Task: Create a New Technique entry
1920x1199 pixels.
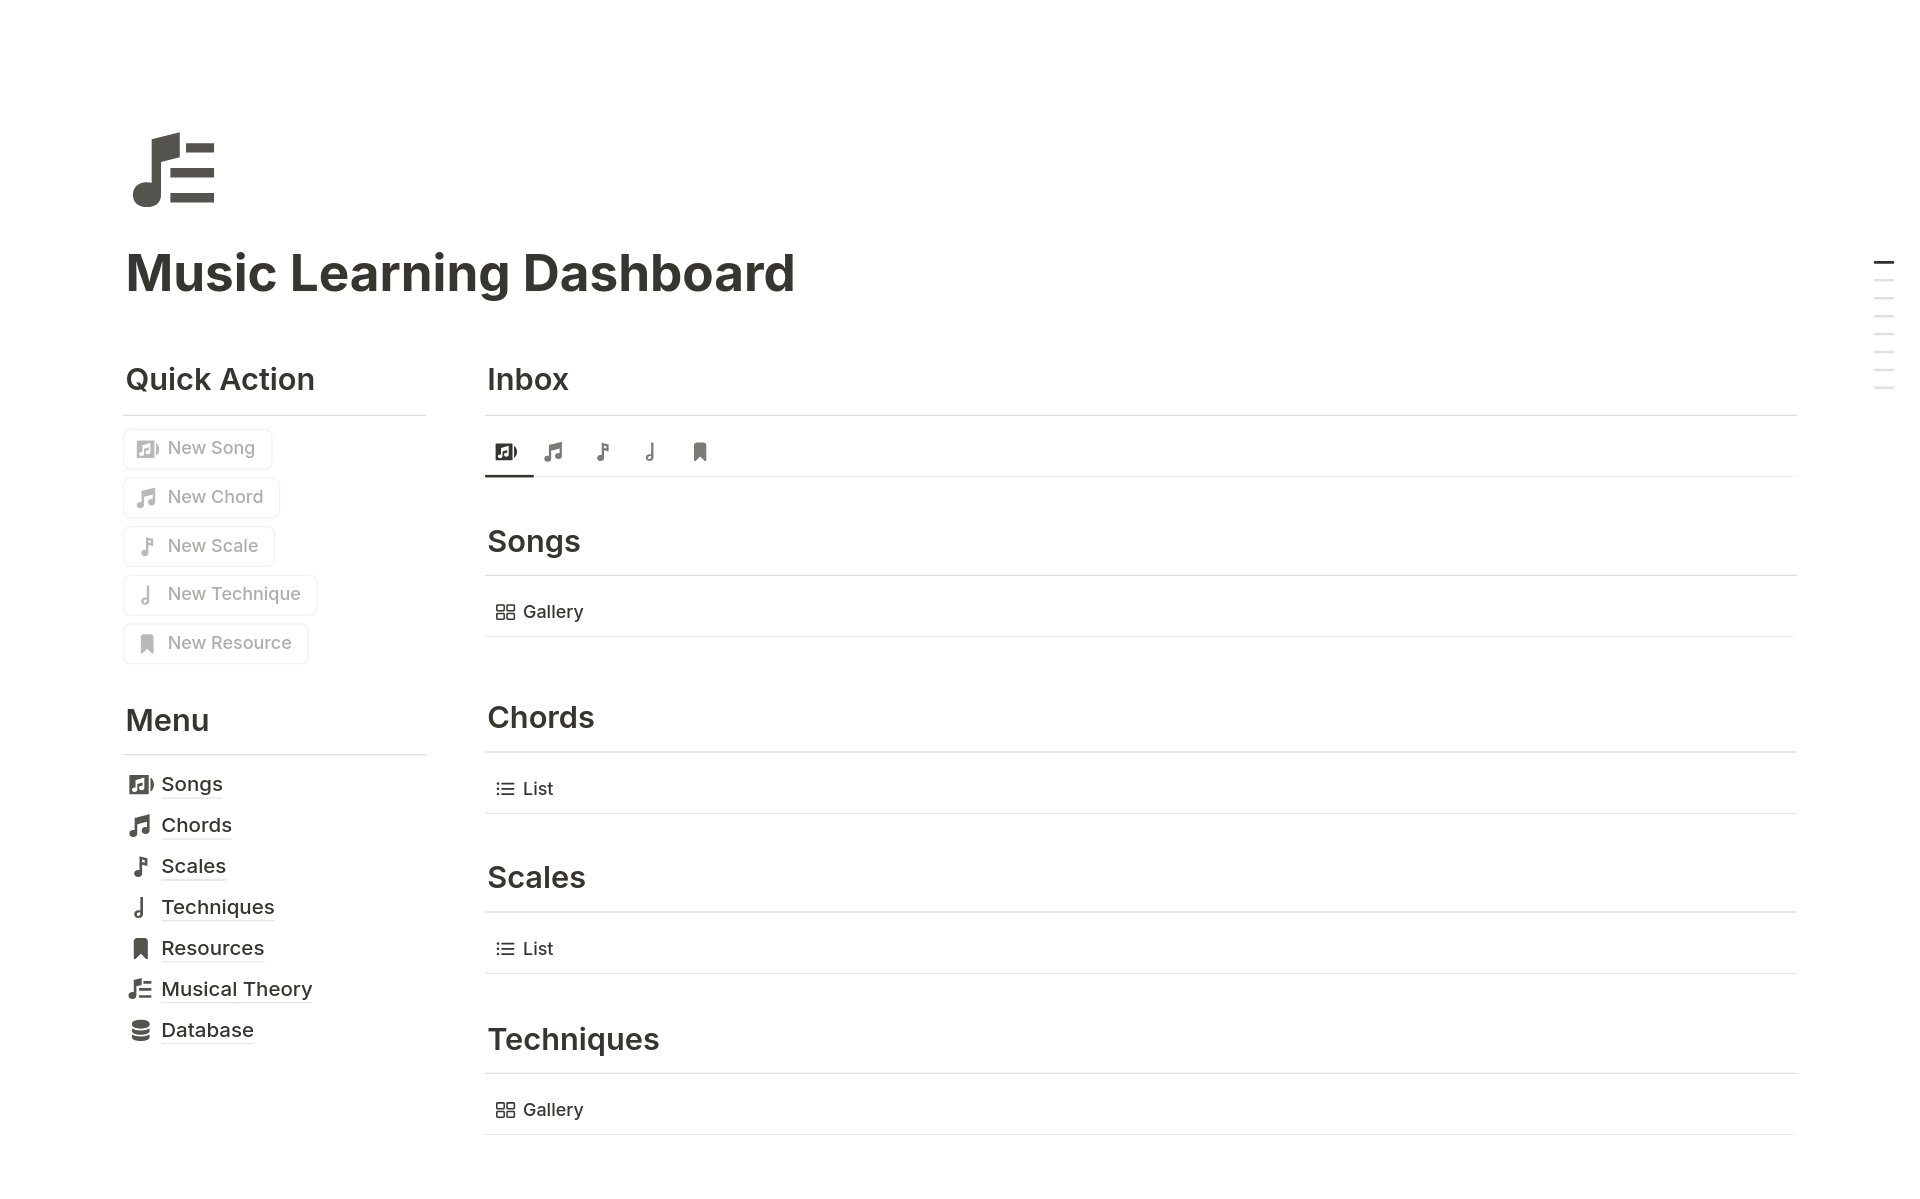Action: coord(220,594)
